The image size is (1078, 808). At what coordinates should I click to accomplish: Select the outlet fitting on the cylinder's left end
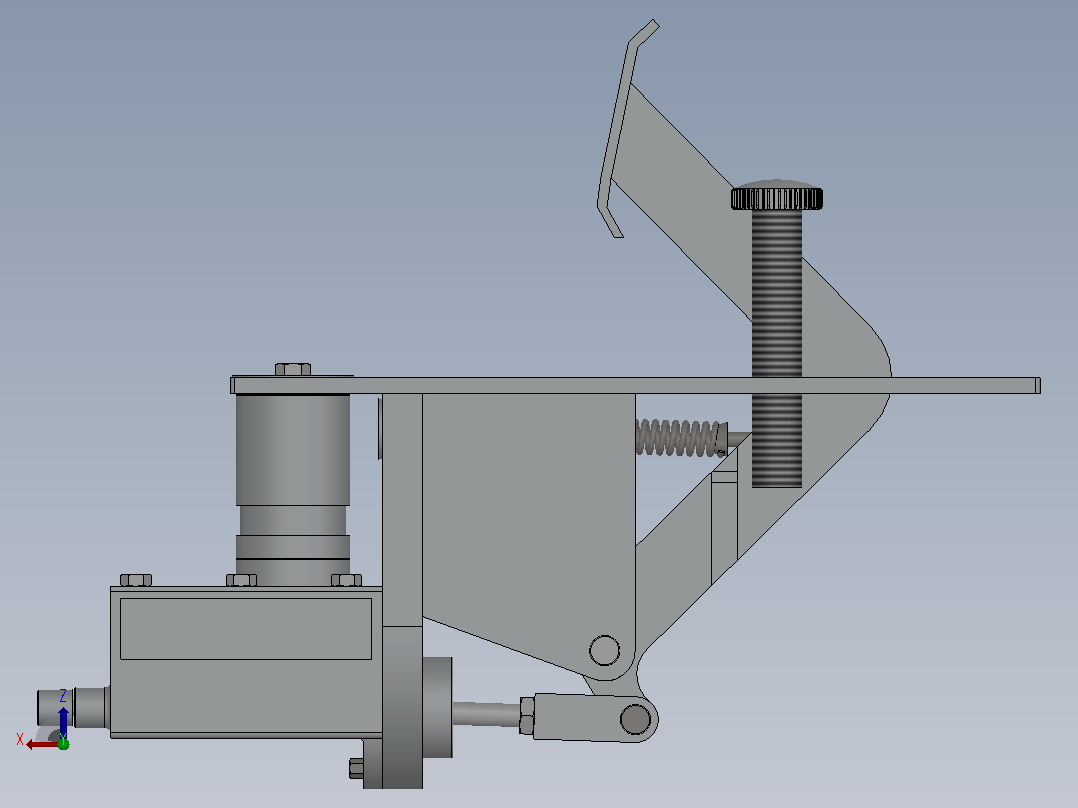pos(74,706)
